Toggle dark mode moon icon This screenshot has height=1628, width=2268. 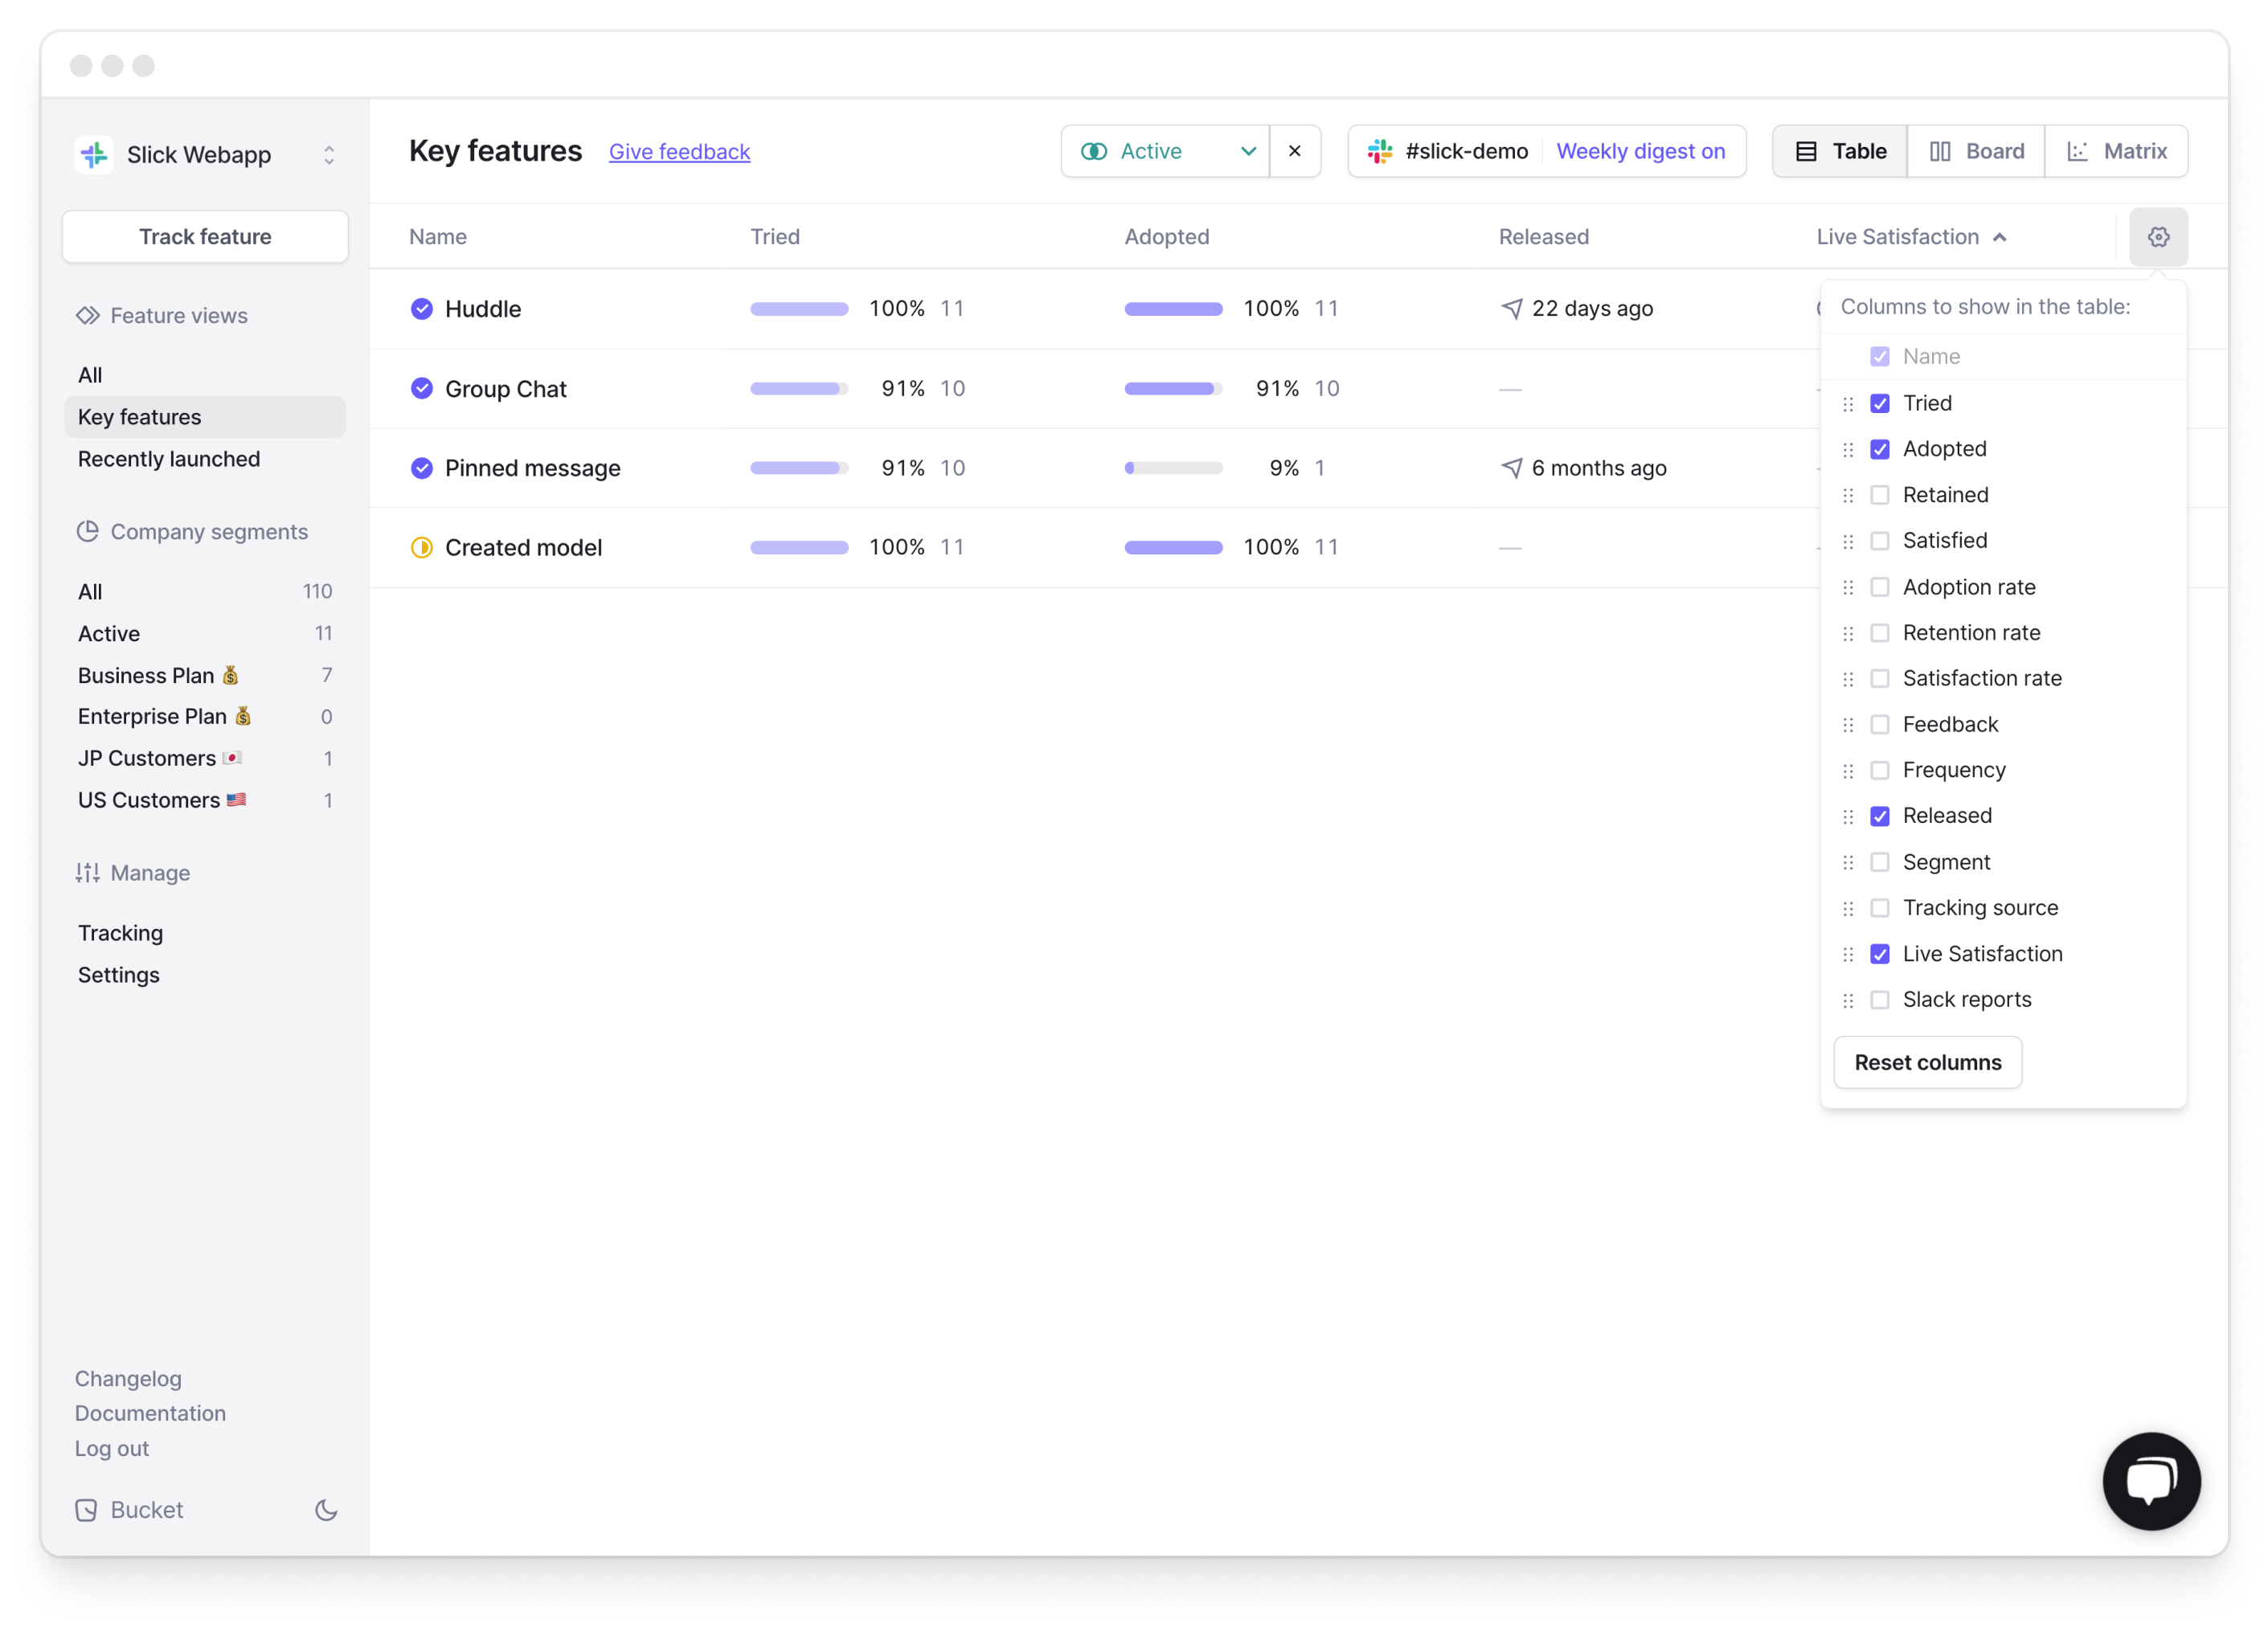click(x=326, y=1510)
